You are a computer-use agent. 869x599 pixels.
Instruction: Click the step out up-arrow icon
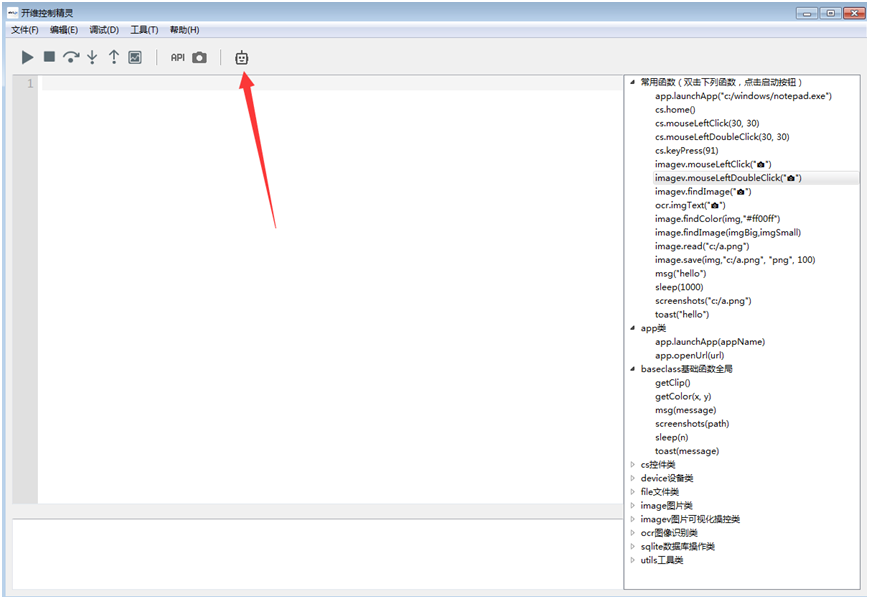click(x=114, y=57)
